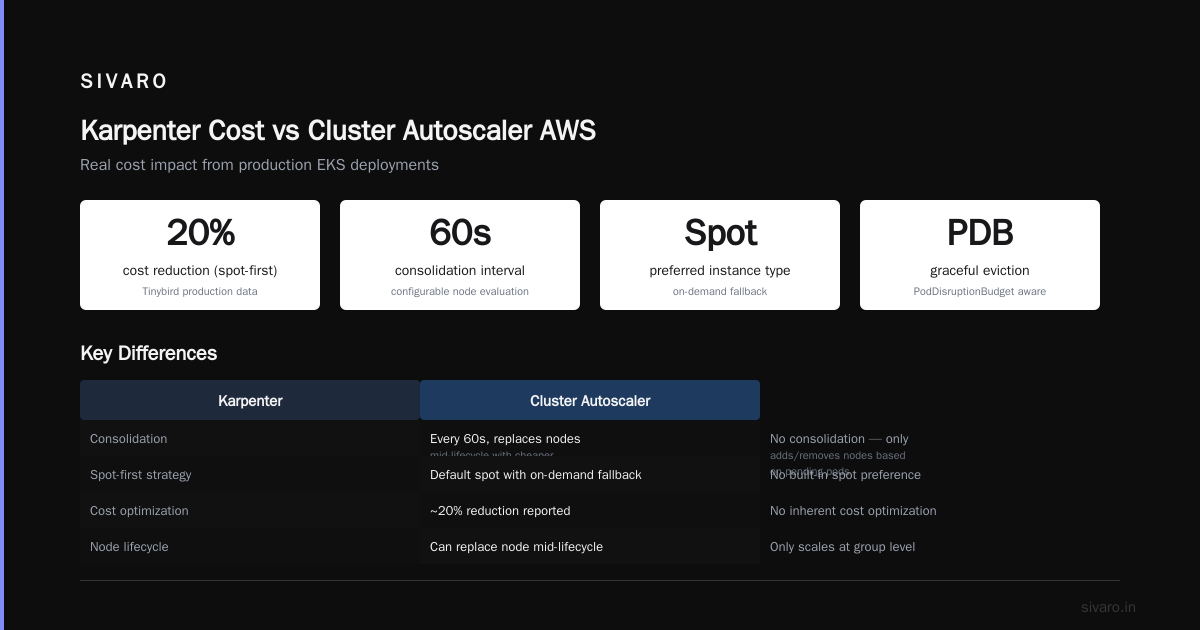Image resolution: width=1200 pixels, height=630 pixels.
Task: Click cell 'Every 60s, replaces nodes'
Action: tap(505, 439)
